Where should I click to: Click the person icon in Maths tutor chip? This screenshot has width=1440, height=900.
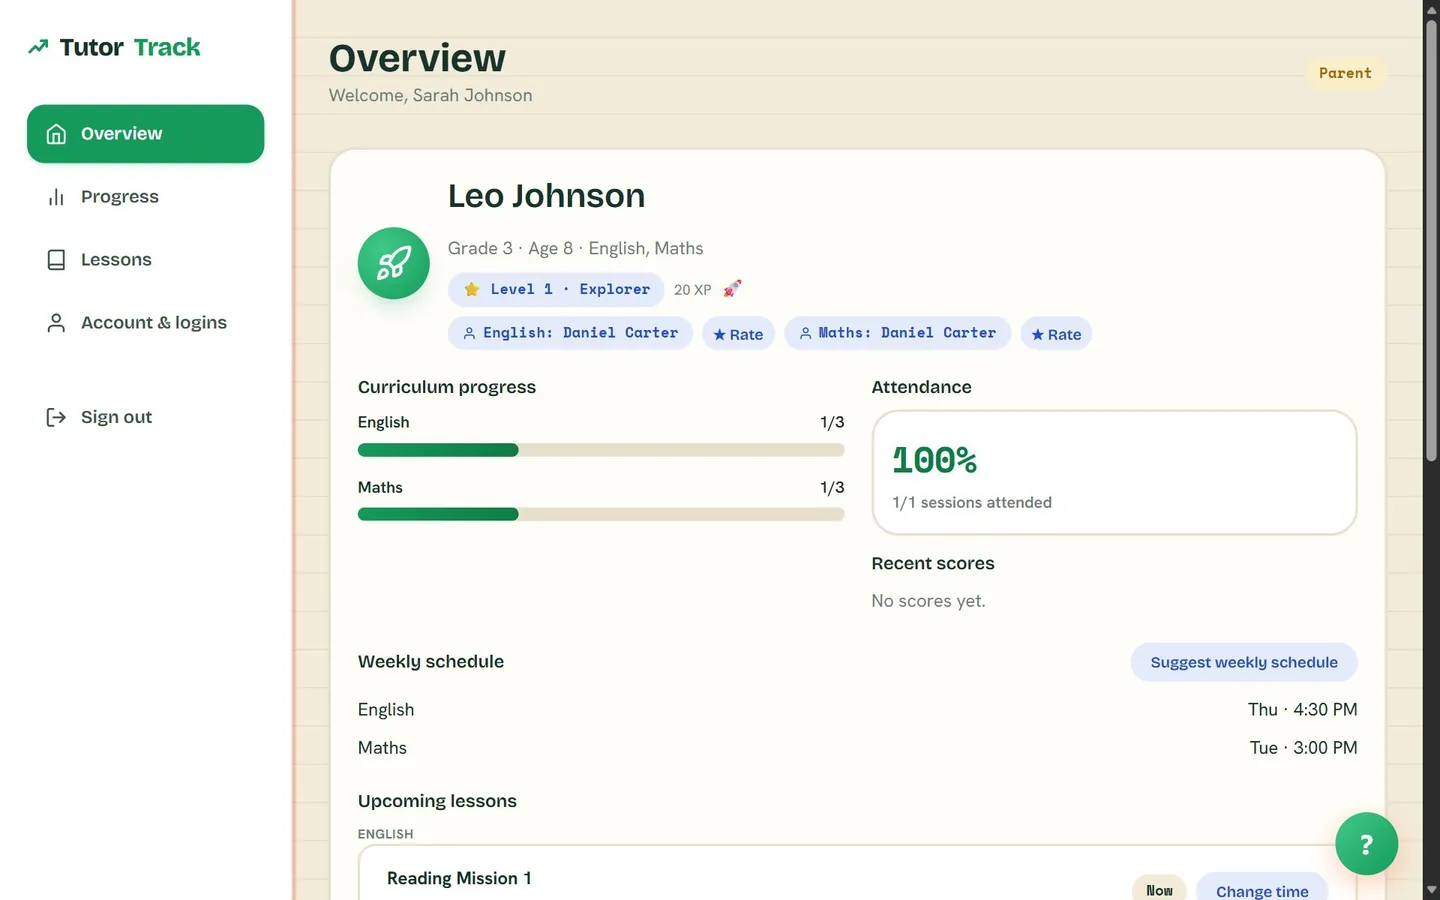click(x=805, y=333)
